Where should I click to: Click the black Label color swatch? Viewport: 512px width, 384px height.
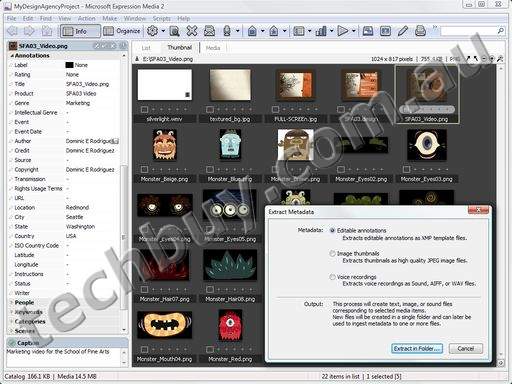69,65
